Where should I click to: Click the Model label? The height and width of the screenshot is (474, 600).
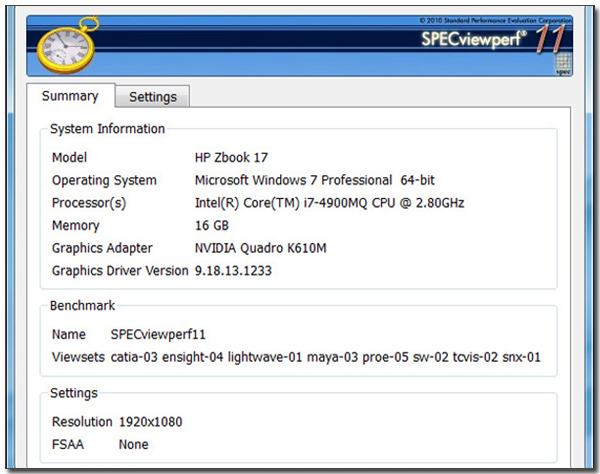click(x=69, y=158)
